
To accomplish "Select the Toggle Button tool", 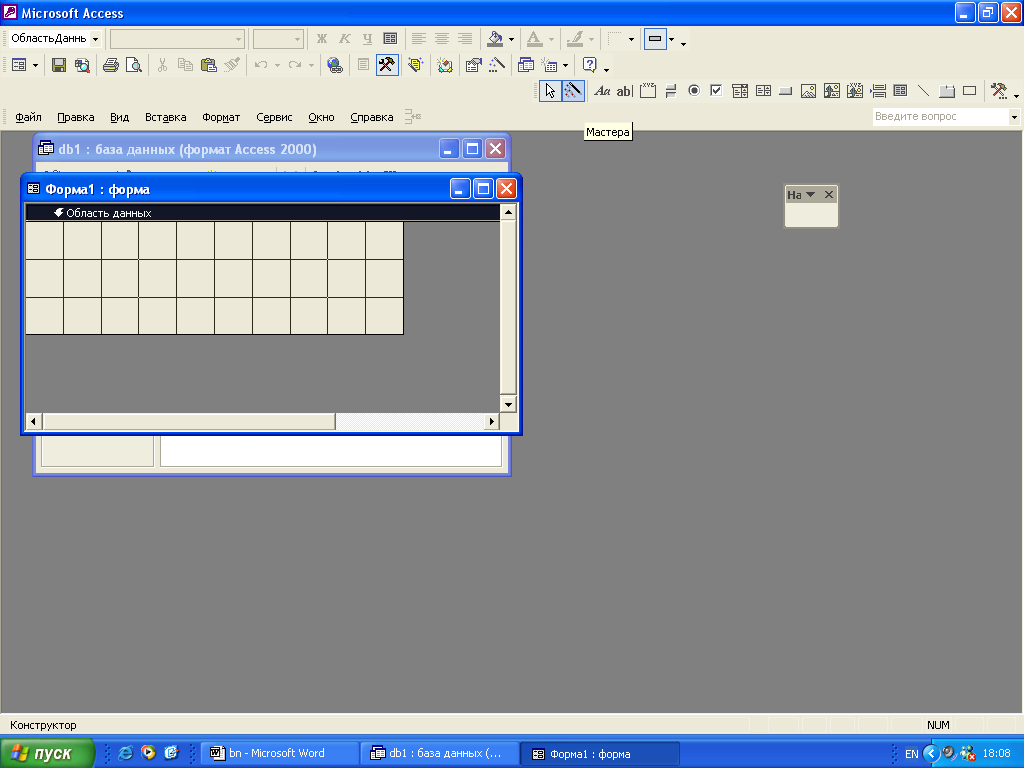I will coord(671,91).
